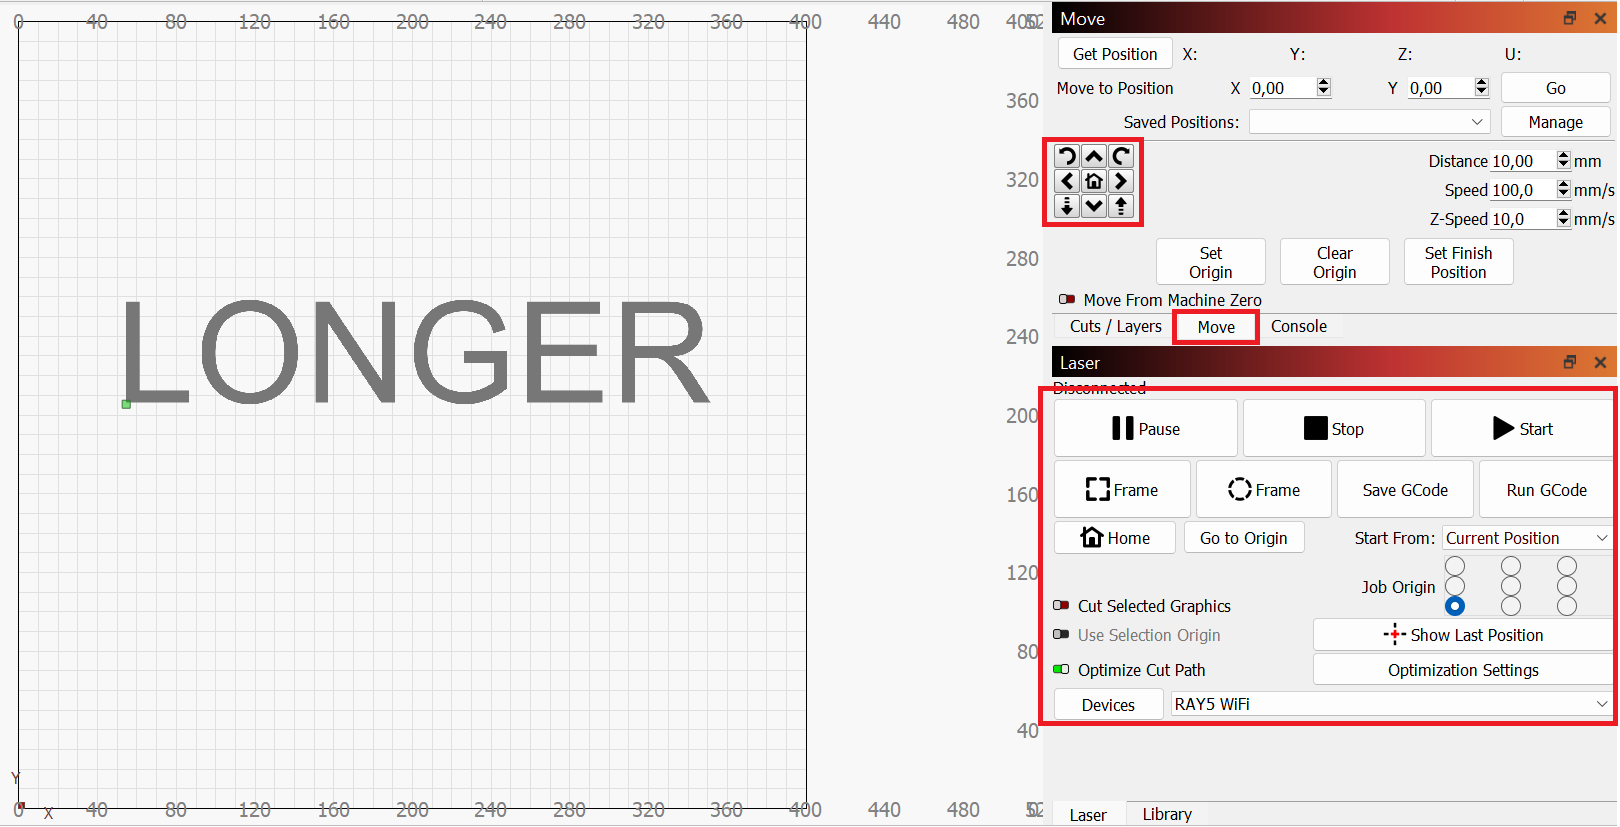Jog laser left with the left arrow

coord(1067,181)
